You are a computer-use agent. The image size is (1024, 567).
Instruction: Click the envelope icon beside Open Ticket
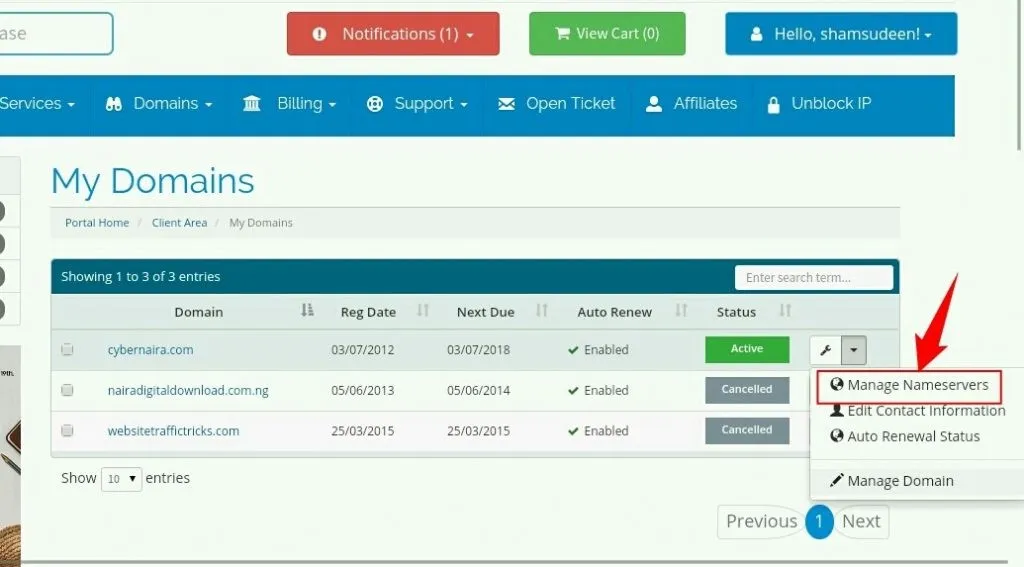506,104
